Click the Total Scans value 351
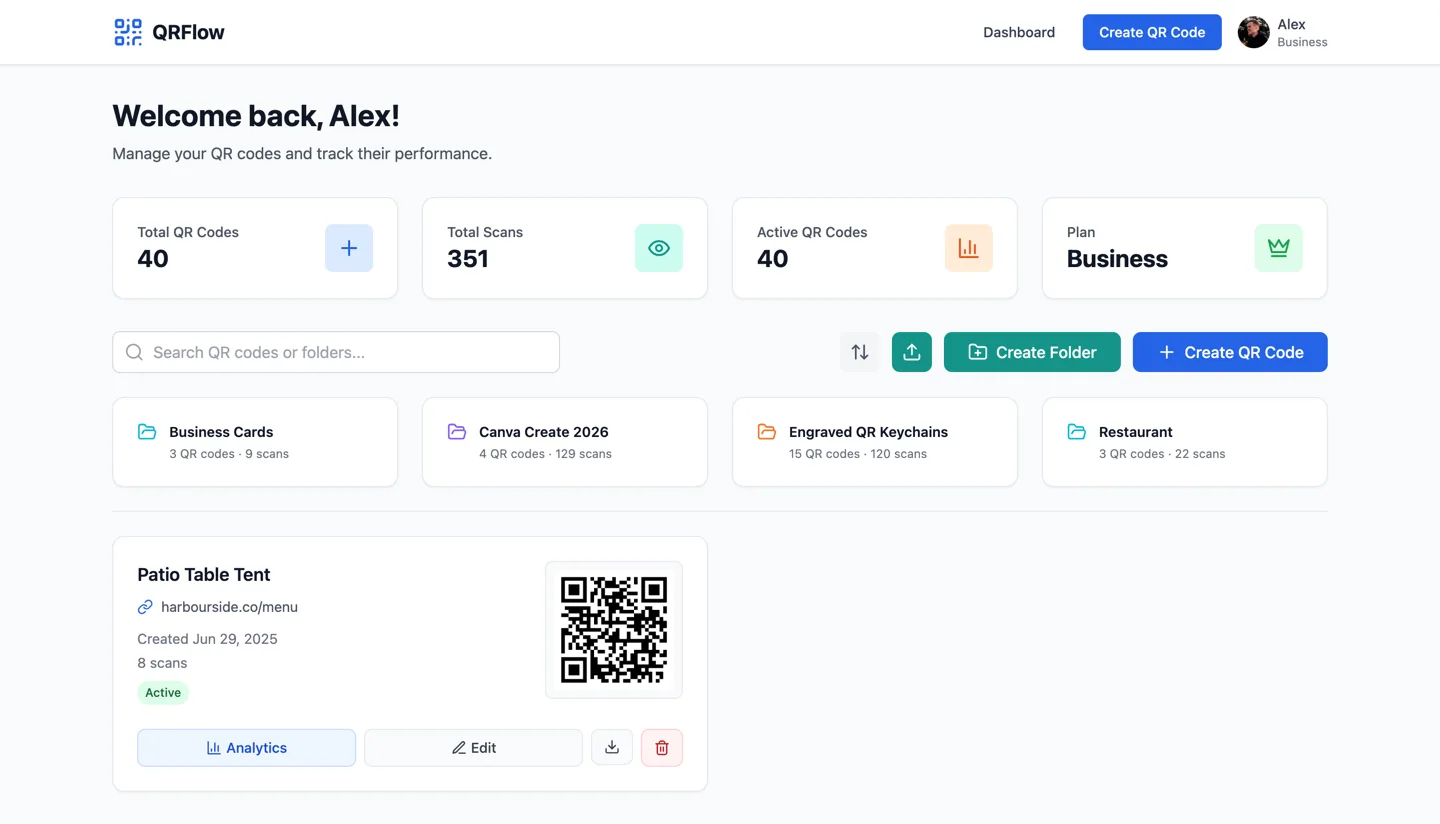 click(468, 259)
